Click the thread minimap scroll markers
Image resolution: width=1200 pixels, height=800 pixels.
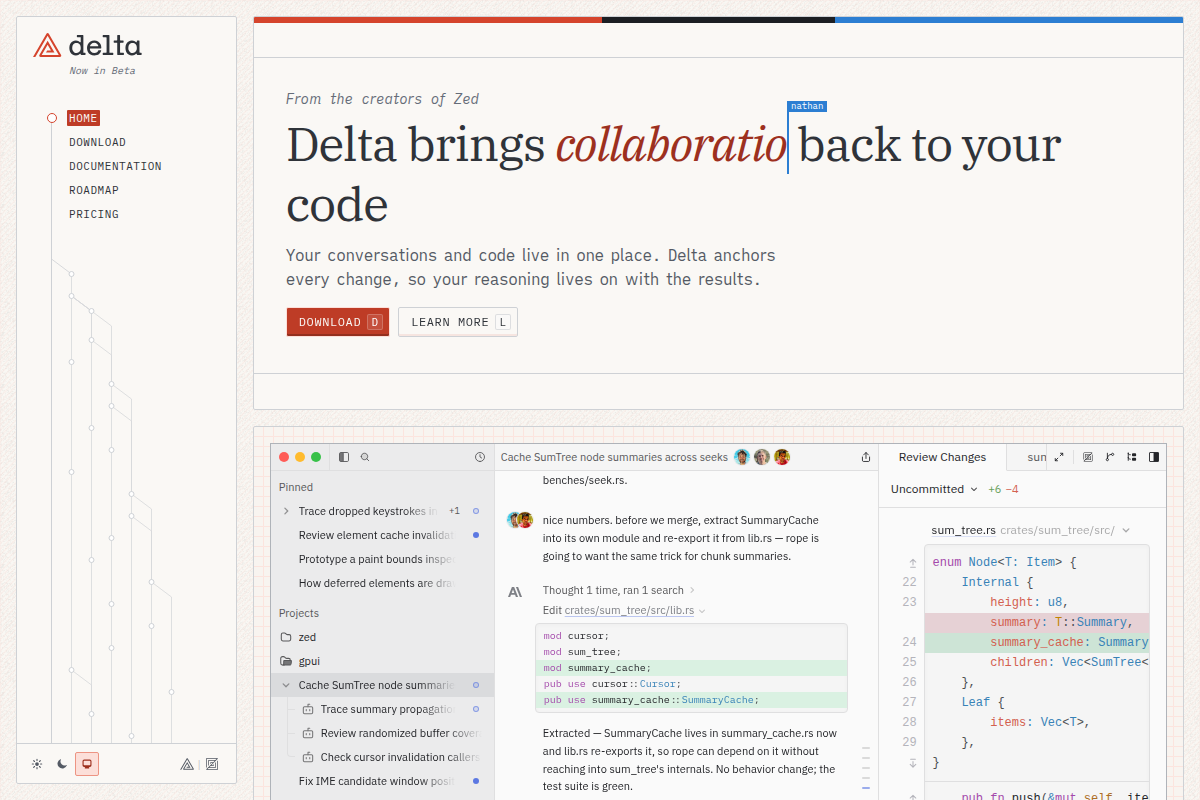tap(865, 767)
